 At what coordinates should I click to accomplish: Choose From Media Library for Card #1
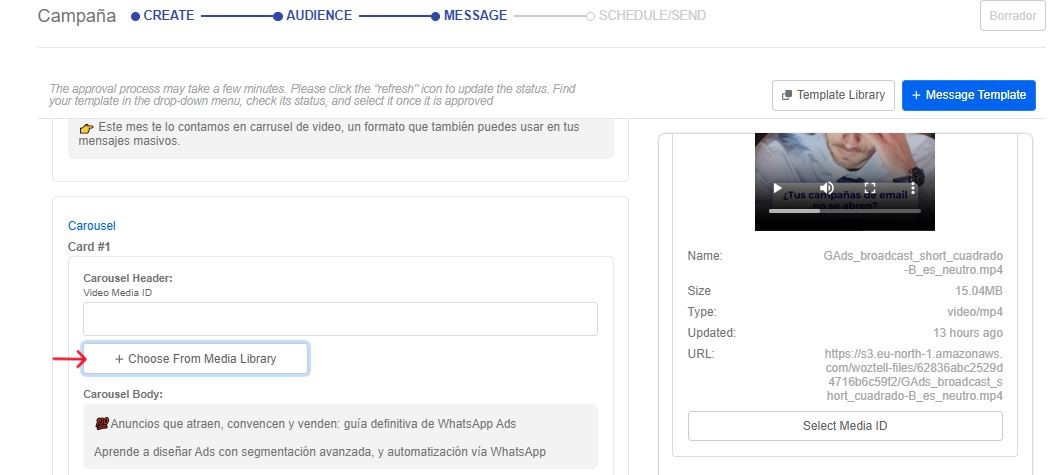(196, 358)
